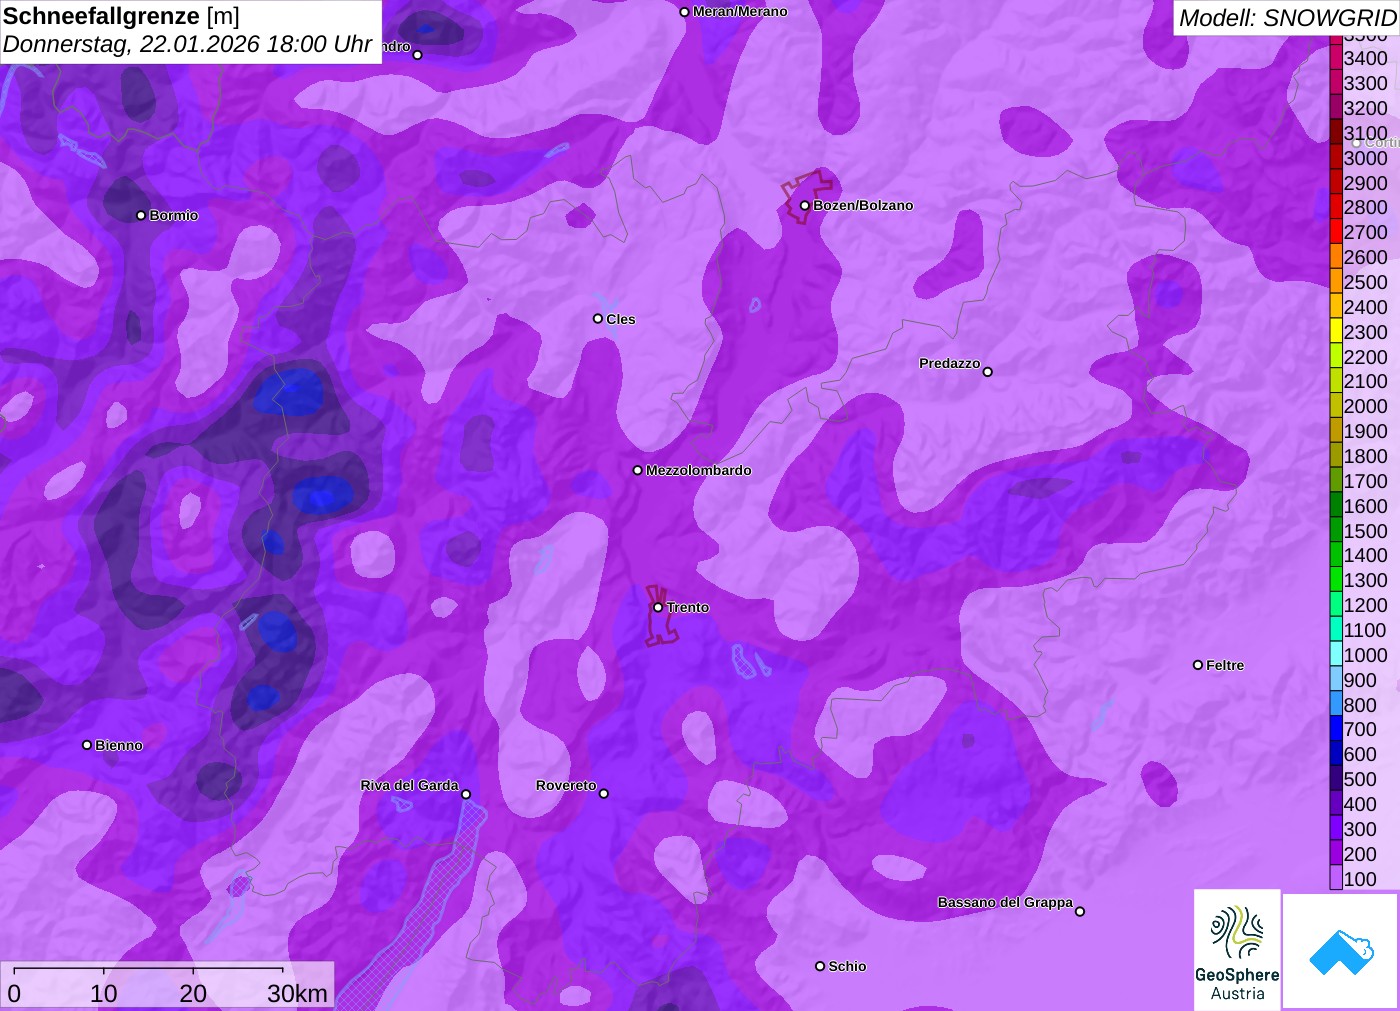Screen dimensions: 1400x1011
Task: Select the red 2700 legend swatch
Action: tap(1336, 232)
